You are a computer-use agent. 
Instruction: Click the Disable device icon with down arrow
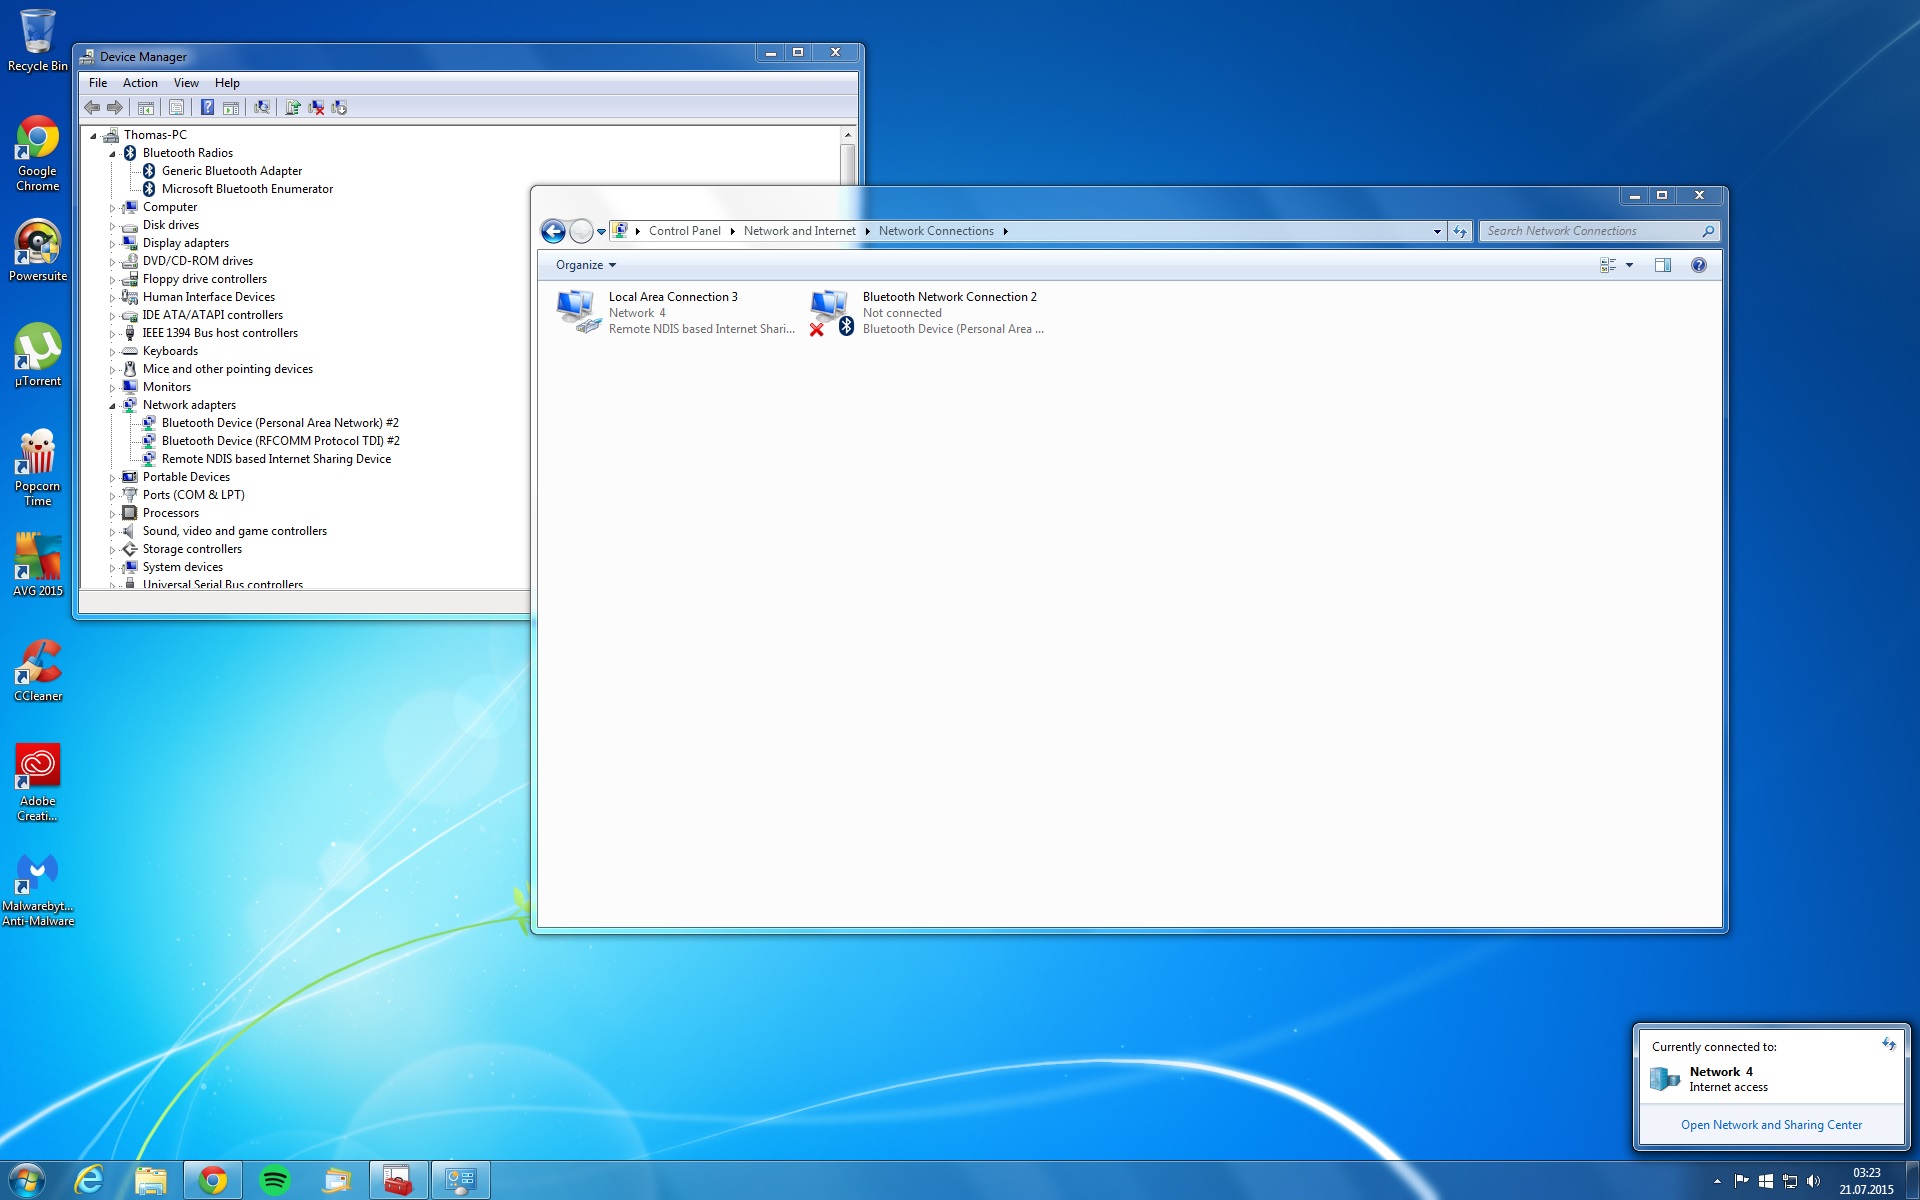(x=339, y=107)
